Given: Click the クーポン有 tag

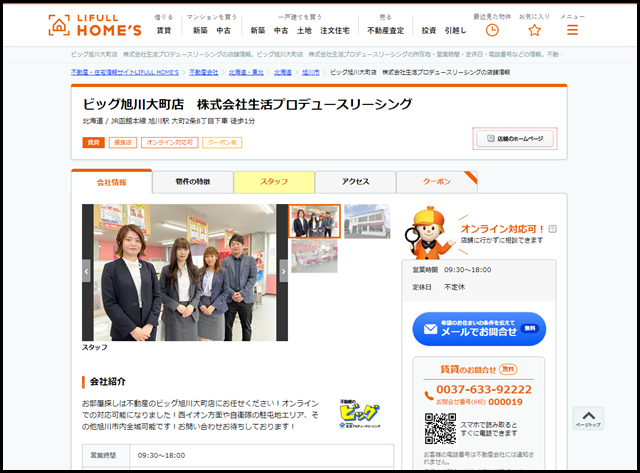Looking at the screenshot, I should coord(222,142).
